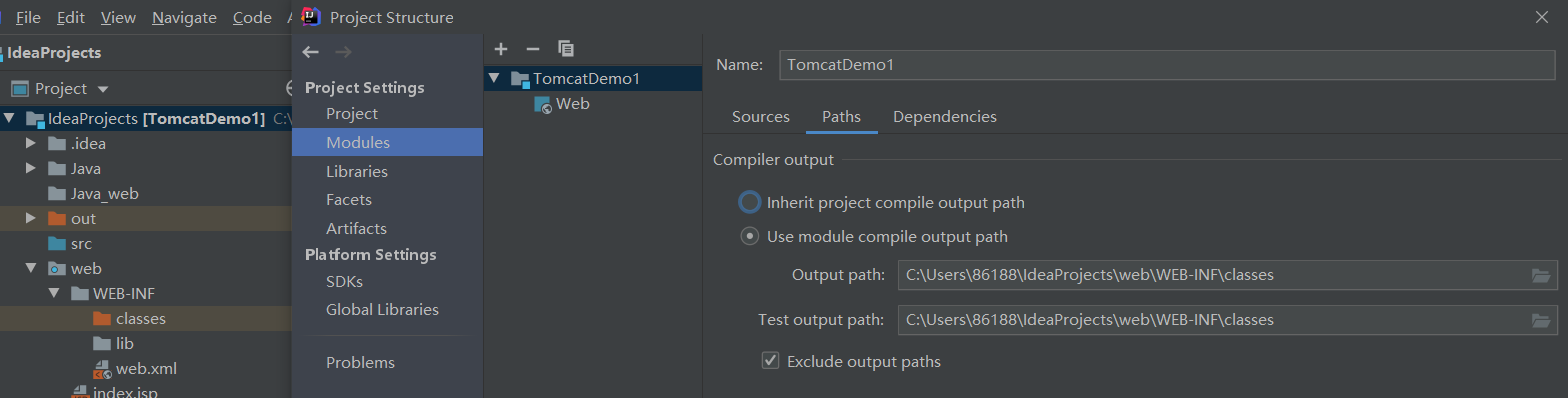Click the back navigation arrow

coord(311,52)
